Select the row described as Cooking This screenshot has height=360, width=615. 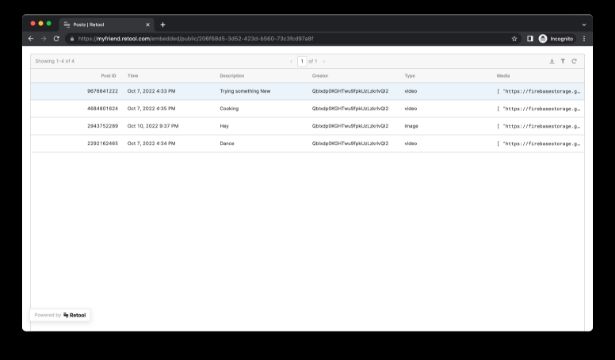[x=307, y=109]
